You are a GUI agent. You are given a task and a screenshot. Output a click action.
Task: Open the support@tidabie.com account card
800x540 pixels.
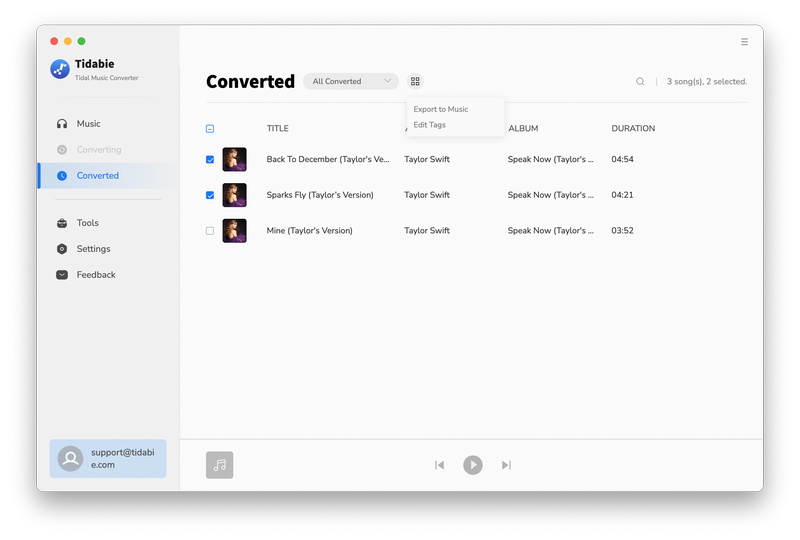[x=108, y=458]
